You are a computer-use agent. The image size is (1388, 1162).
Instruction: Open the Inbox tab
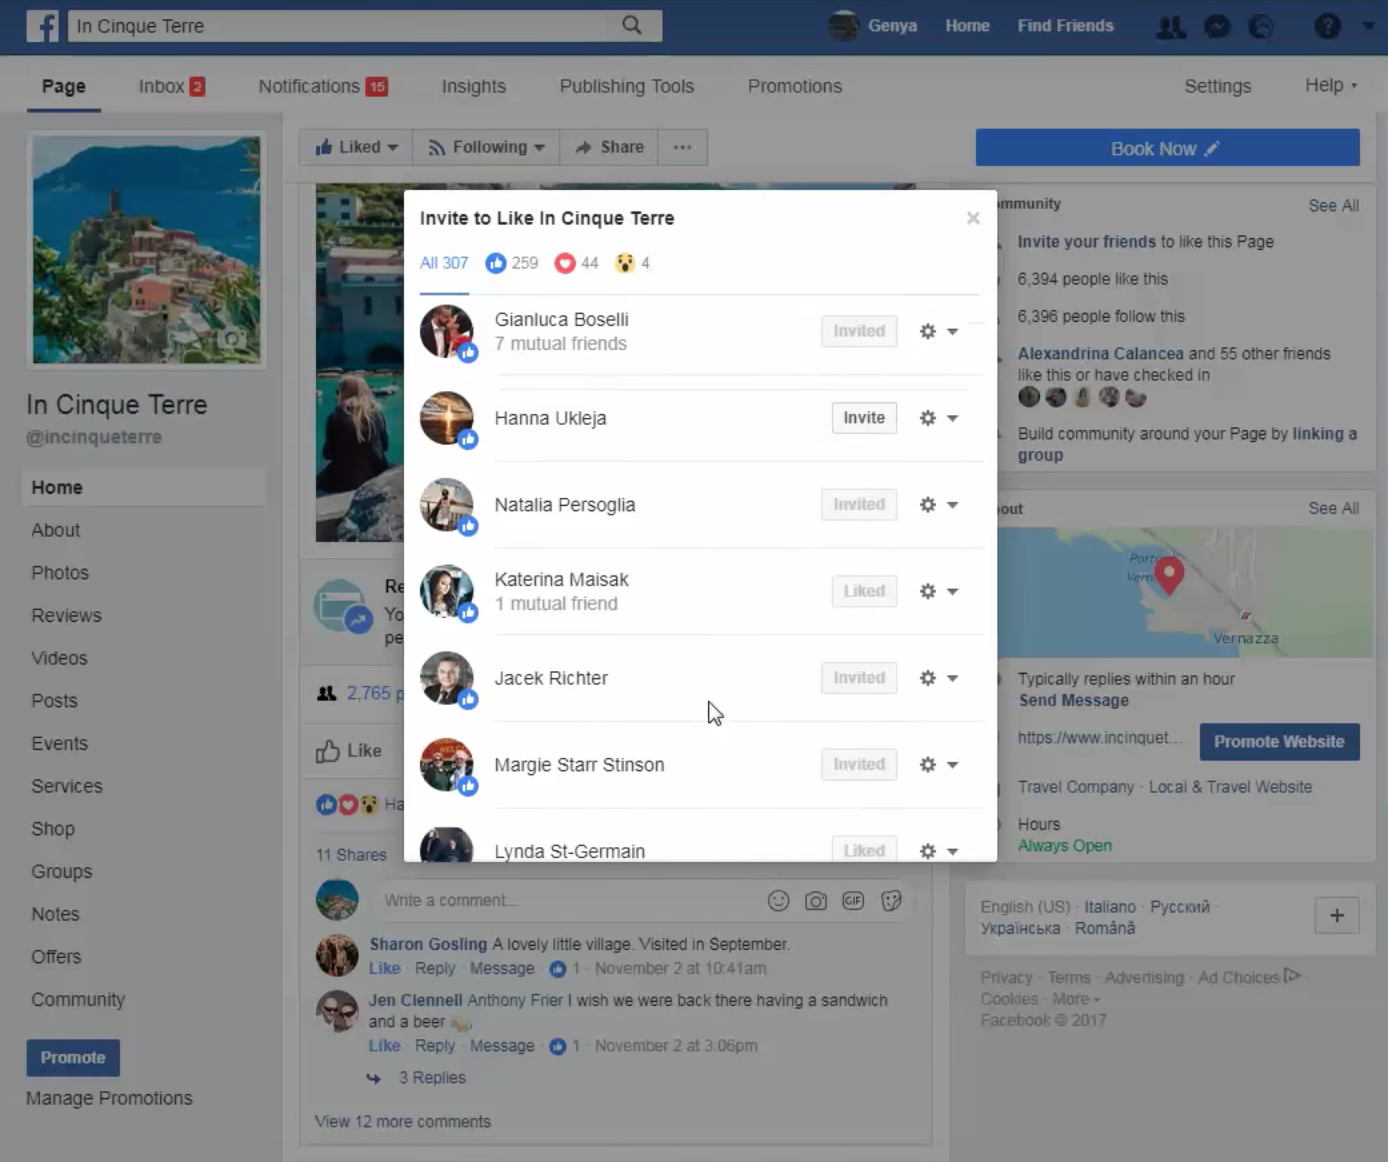(x=171, y=86)
